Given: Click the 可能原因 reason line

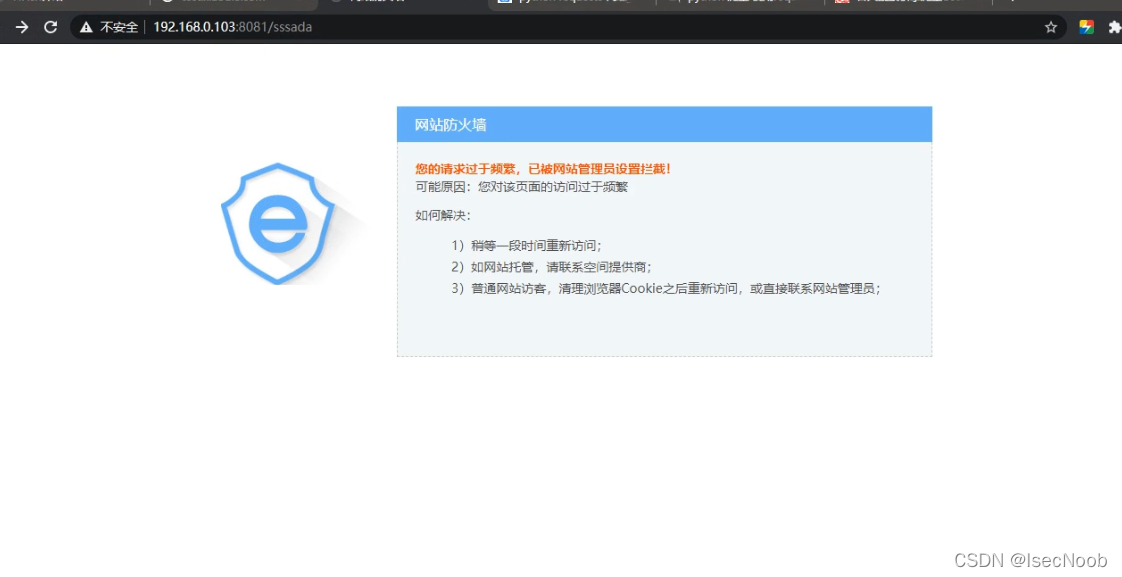Looking at the screenshot, I should pos(522,187).
